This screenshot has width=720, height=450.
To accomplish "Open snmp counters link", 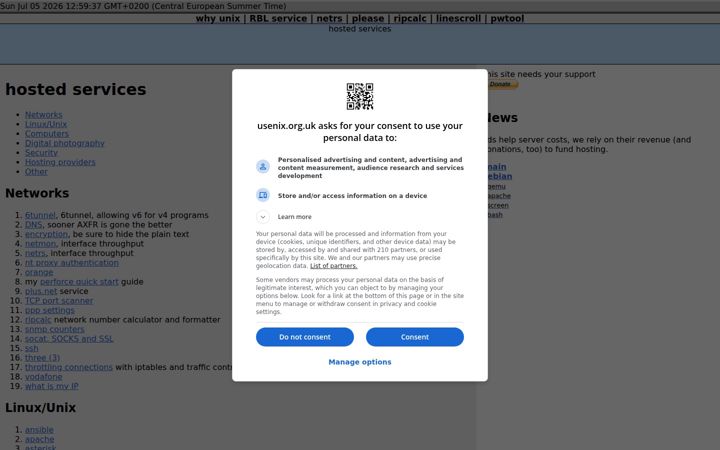I will coord(55,329).
